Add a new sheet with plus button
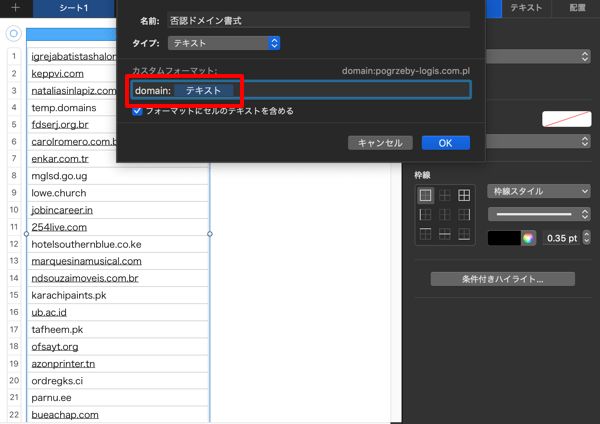Screen dimensions: 600x424 click(15, 8)
